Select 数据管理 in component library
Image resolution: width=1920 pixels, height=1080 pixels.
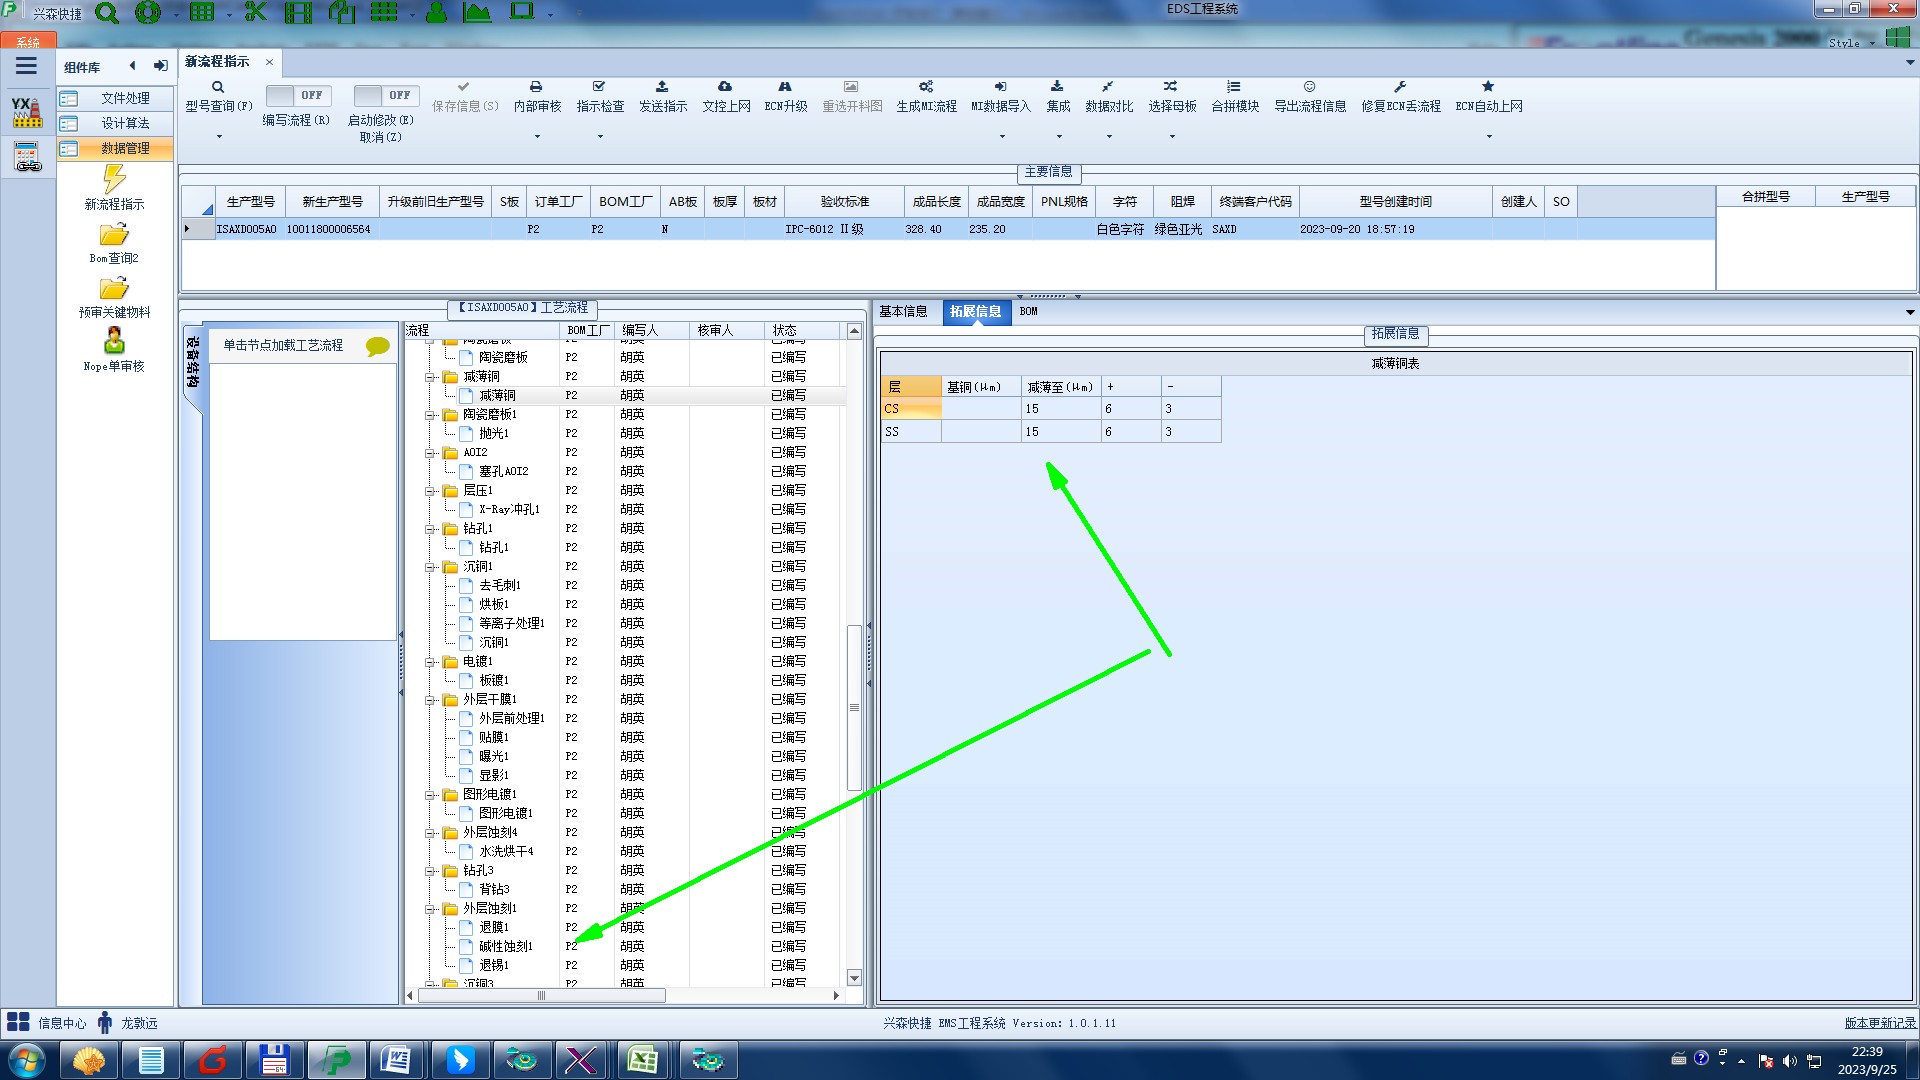tap(125, 148)
